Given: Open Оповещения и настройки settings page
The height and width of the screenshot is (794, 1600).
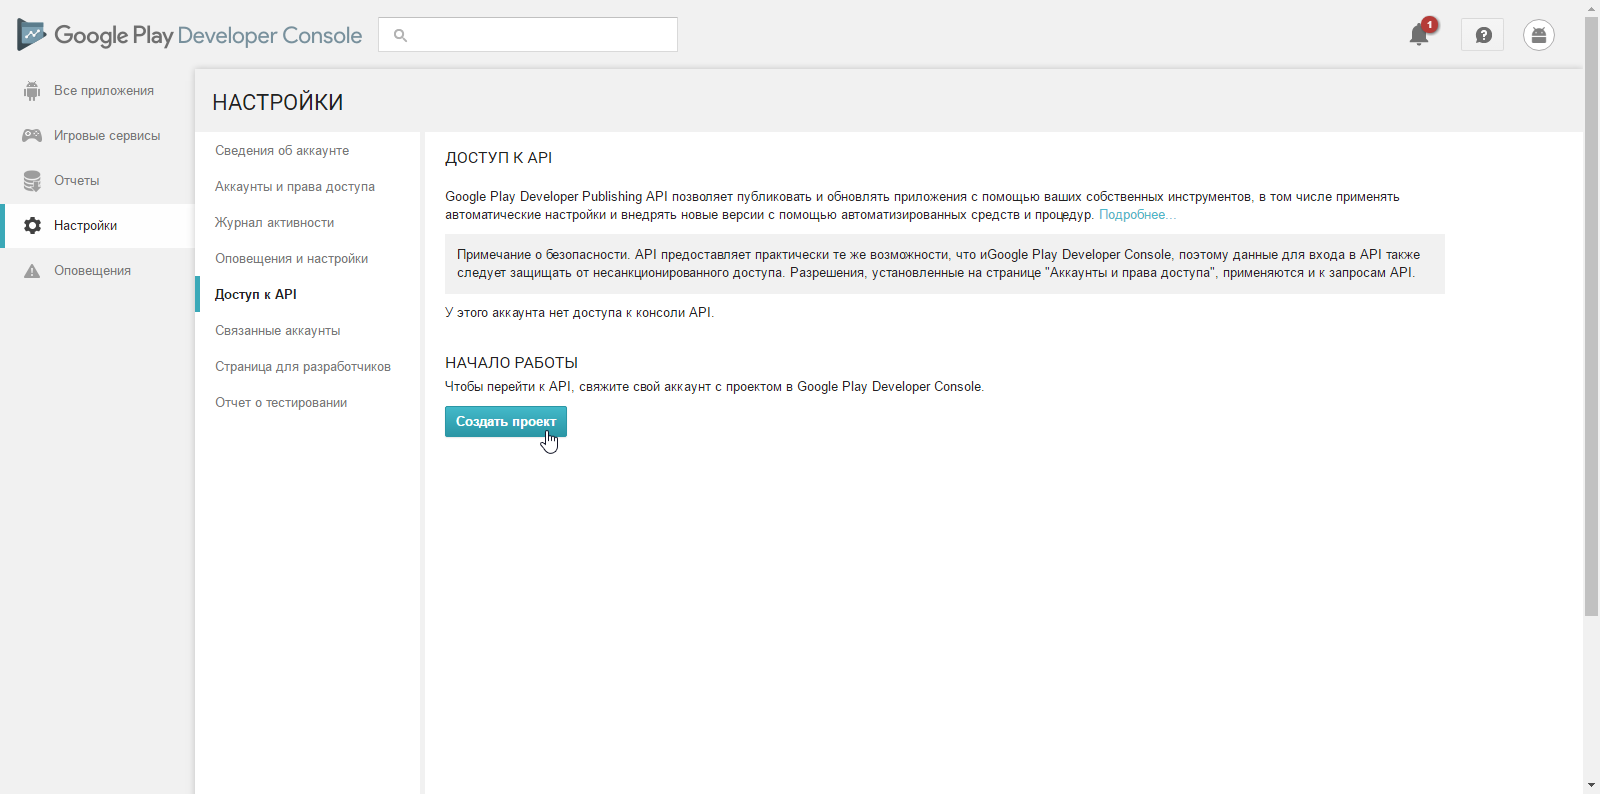Looking at the screenshot, I should (291, 259).
